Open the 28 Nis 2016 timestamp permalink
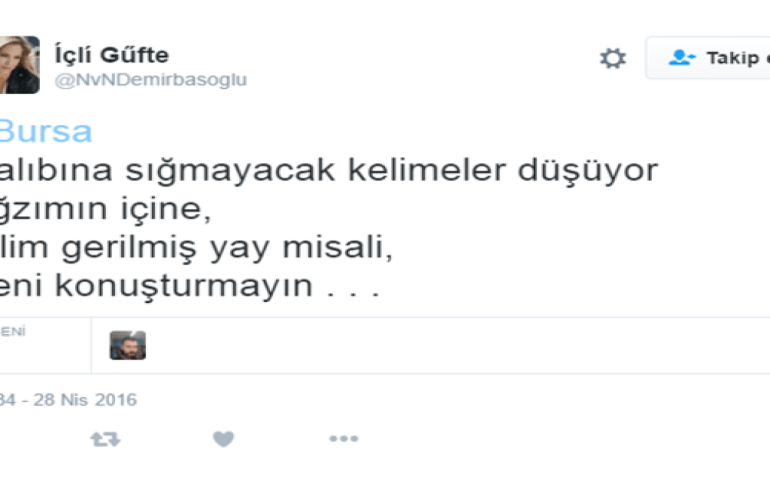Screen dimensions: 770x485 [68, 400]
